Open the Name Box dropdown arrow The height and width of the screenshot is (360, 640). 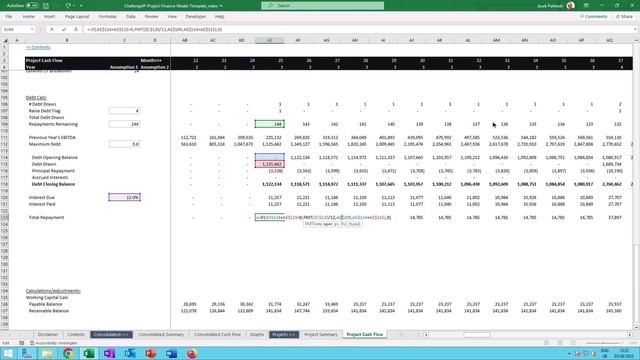pos(32,29)
